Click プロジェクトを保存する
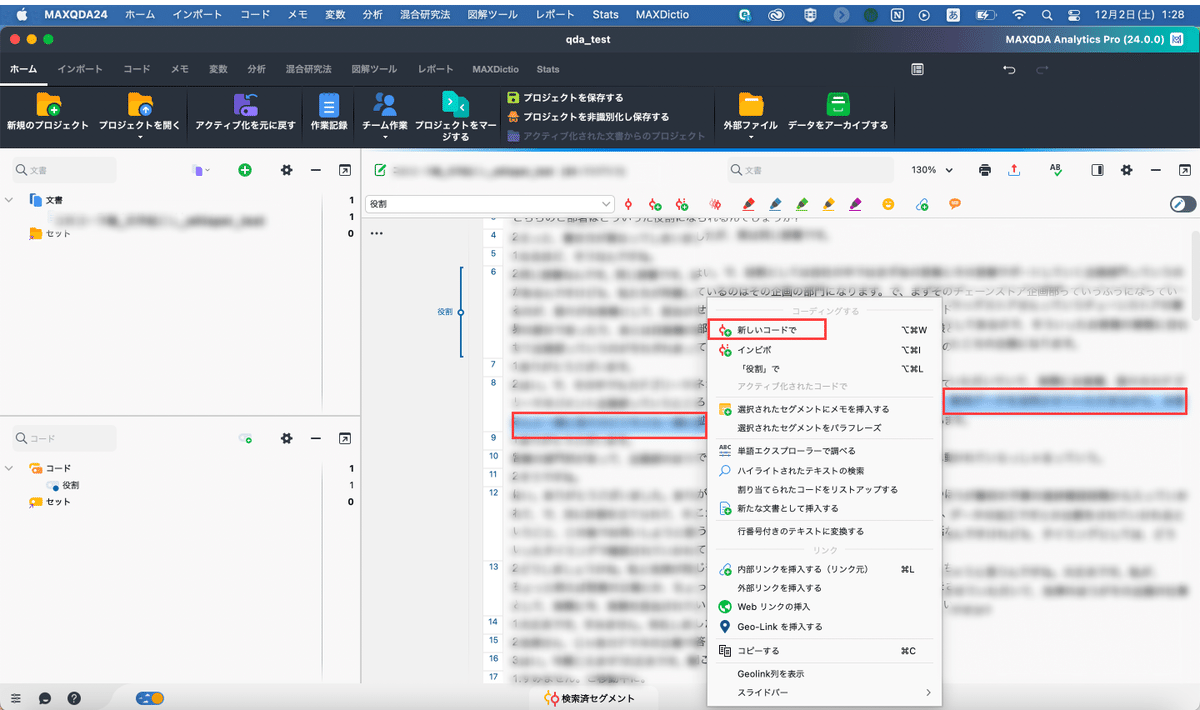This screenshot has height=710, width=1200. coord(565,98)
